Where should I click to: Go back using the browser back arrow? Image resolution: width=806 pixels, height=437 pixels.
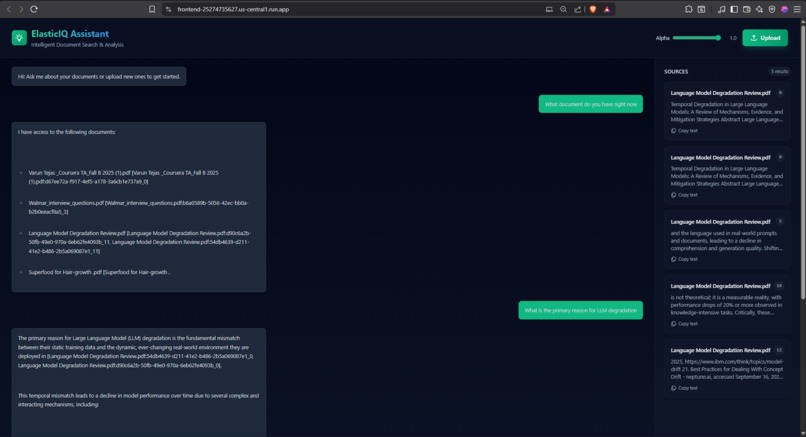(9, 9)
